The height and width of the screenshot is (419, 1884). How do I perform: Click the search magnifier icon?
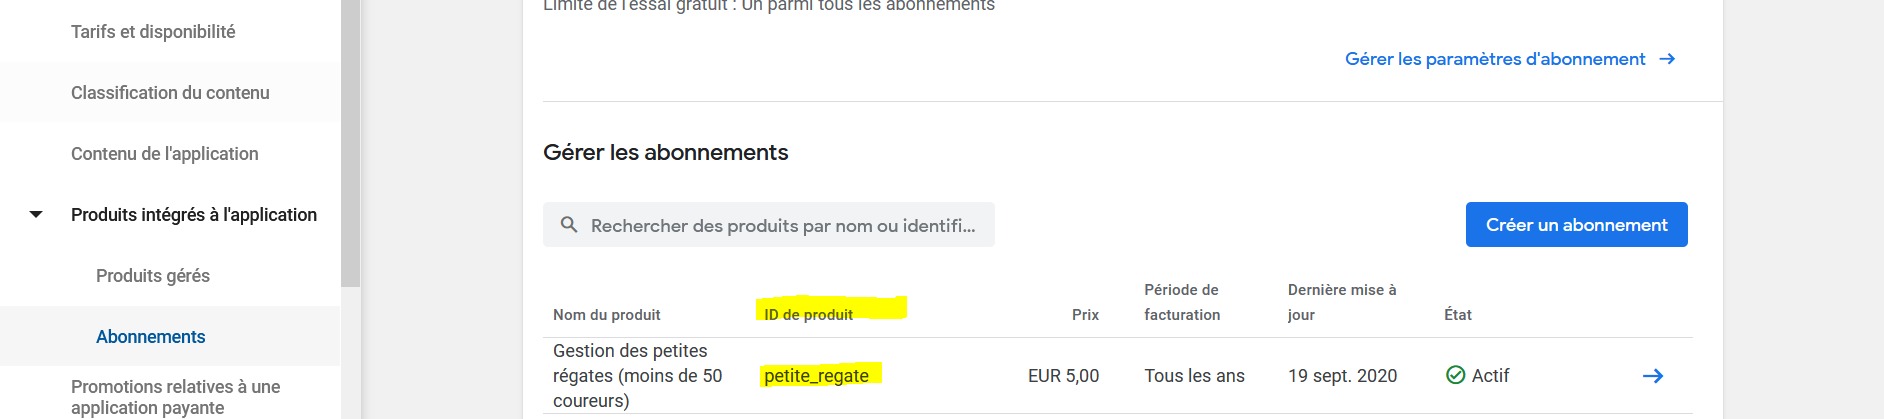pos(569,225)
